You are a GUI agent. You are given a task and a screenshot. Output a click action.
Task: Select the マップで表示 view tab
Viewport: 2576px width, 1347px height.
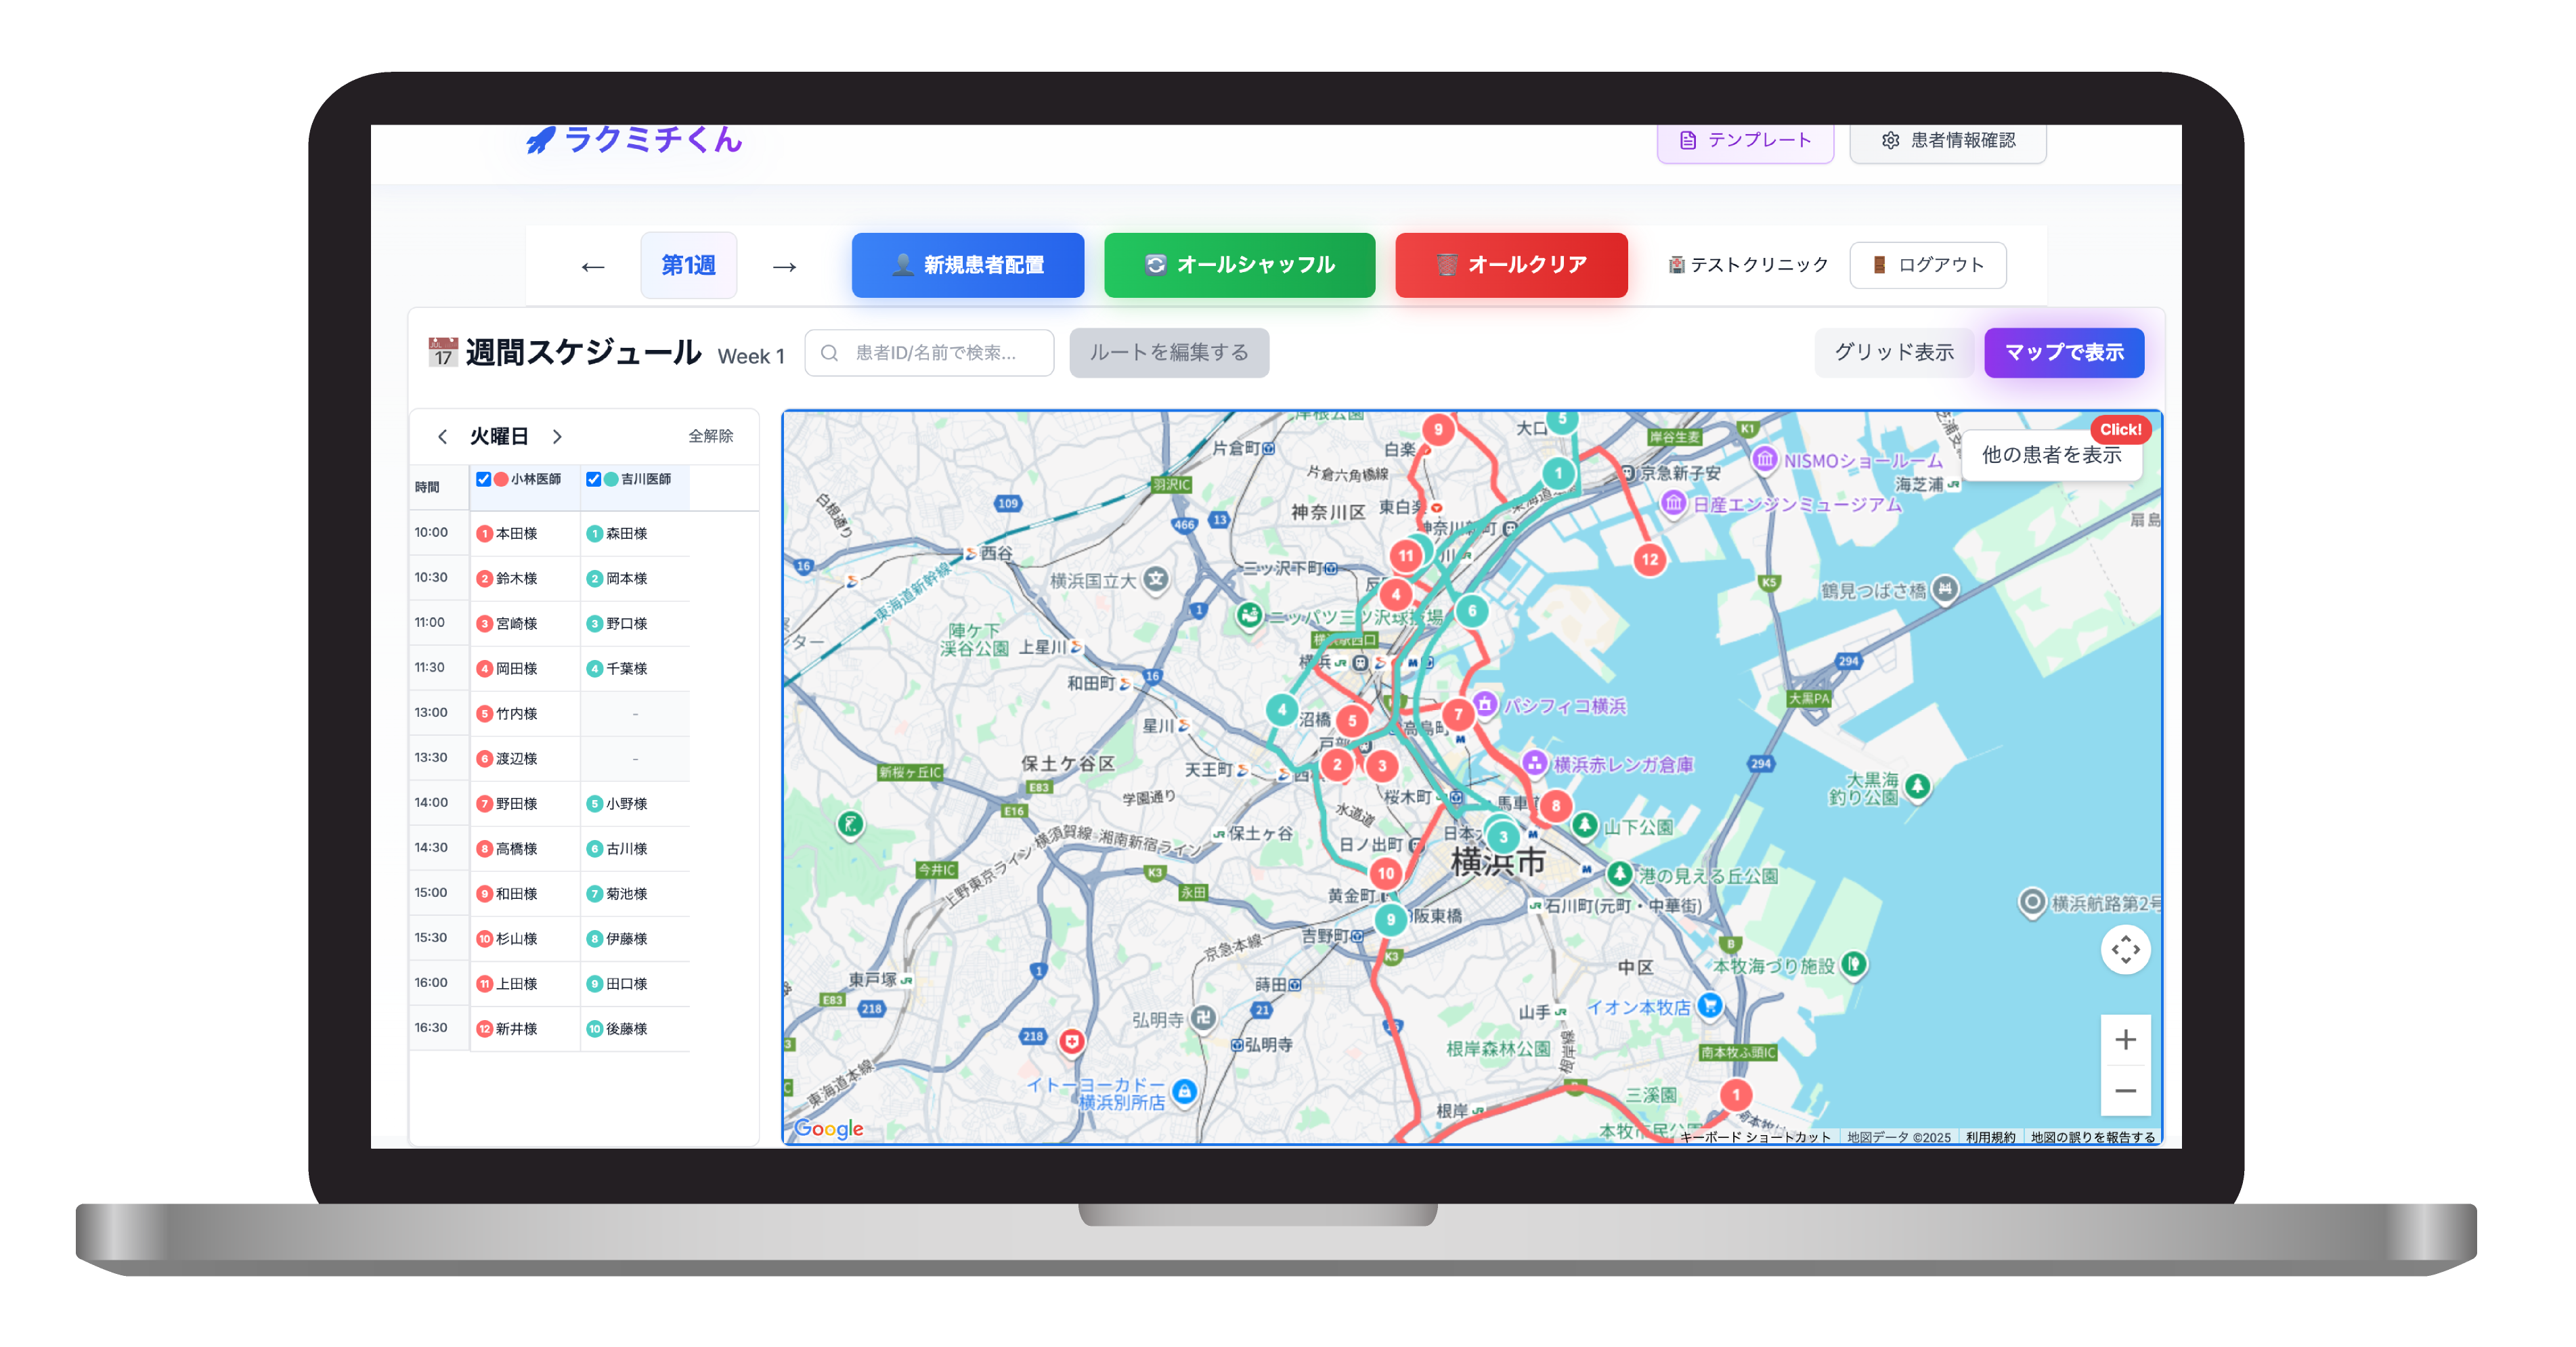coord(2063,353)
